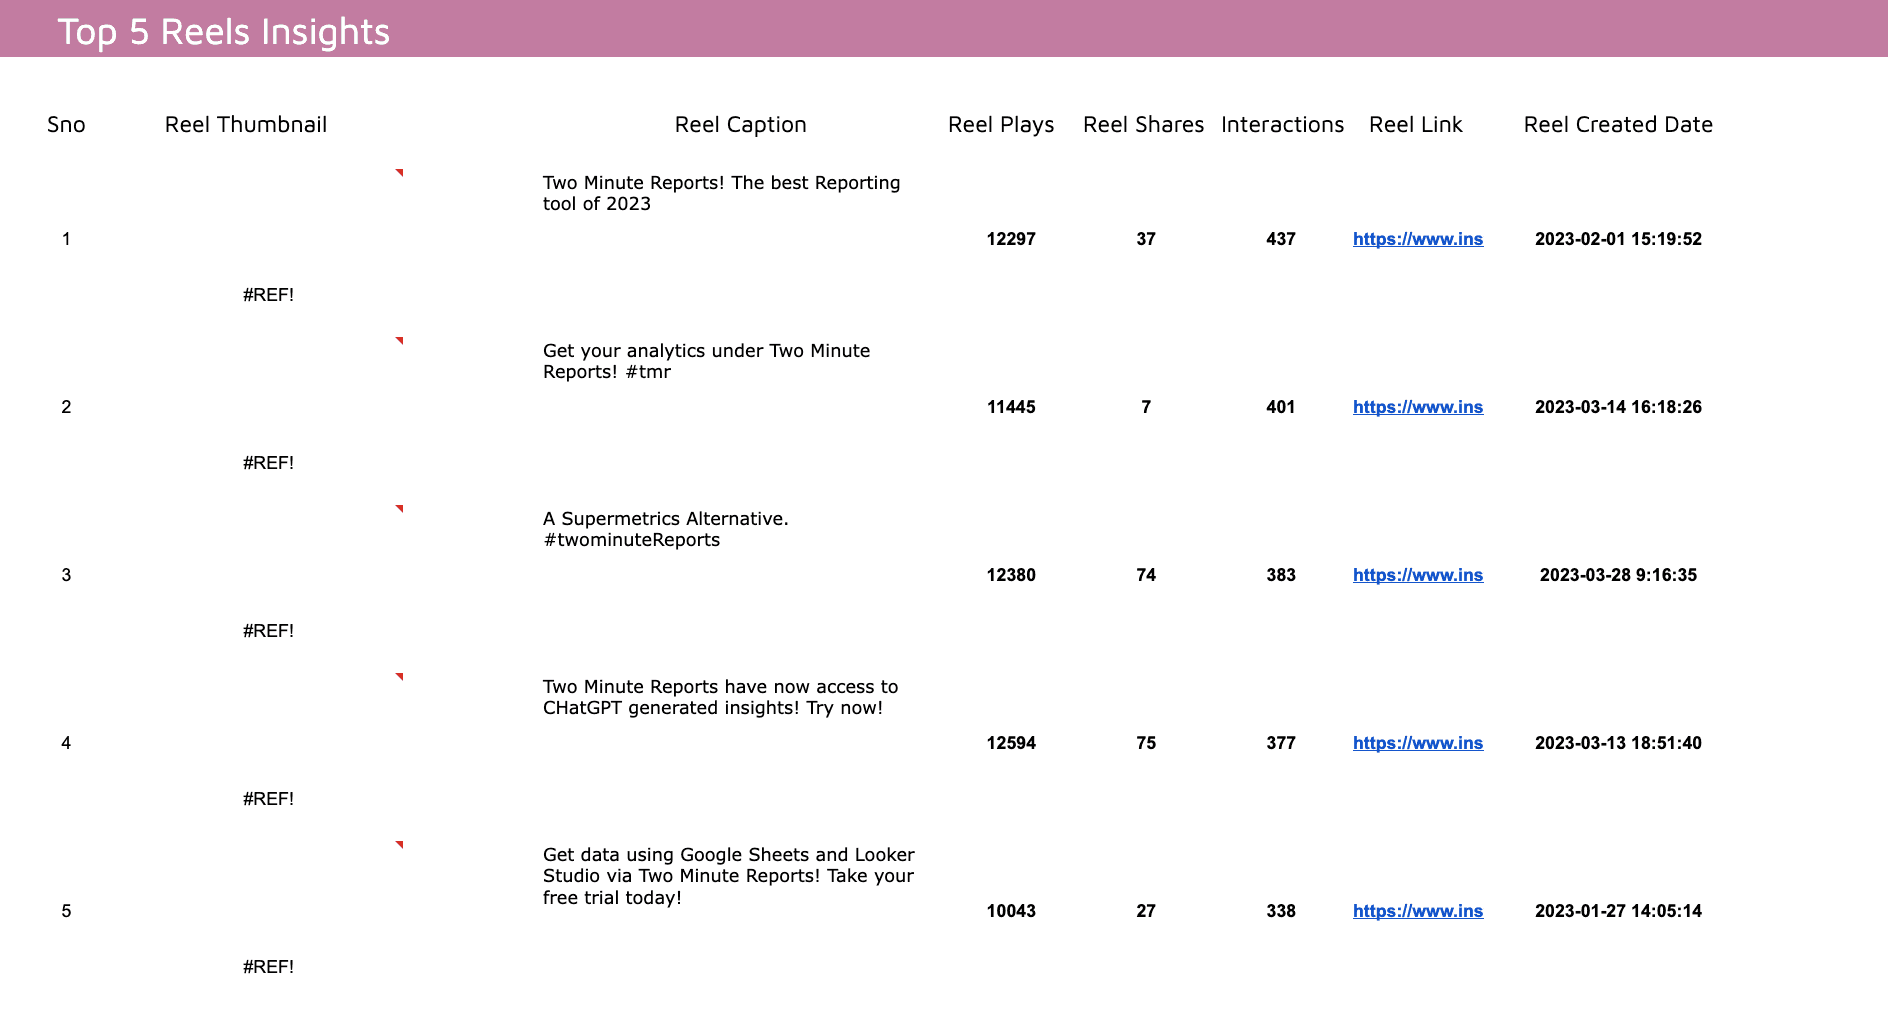The width and height of the screenshot is (1888, 1026).
Task: Select the #REF! thumbnail cell in row 4
Action: [268, 799]
